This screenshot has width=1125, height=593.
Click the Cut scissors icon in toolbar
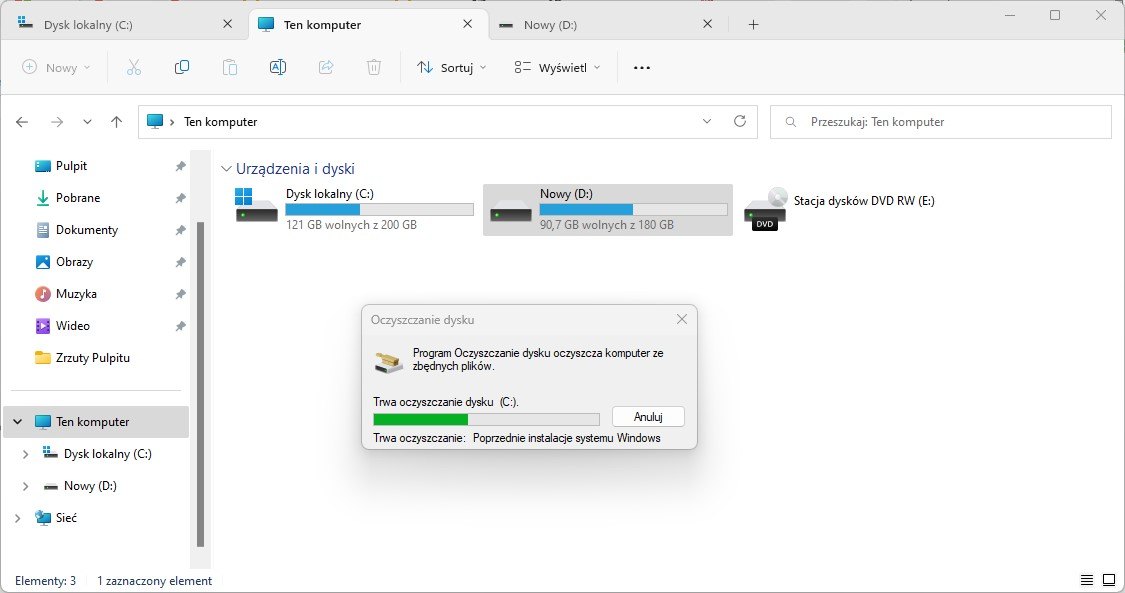coord(133,67)
